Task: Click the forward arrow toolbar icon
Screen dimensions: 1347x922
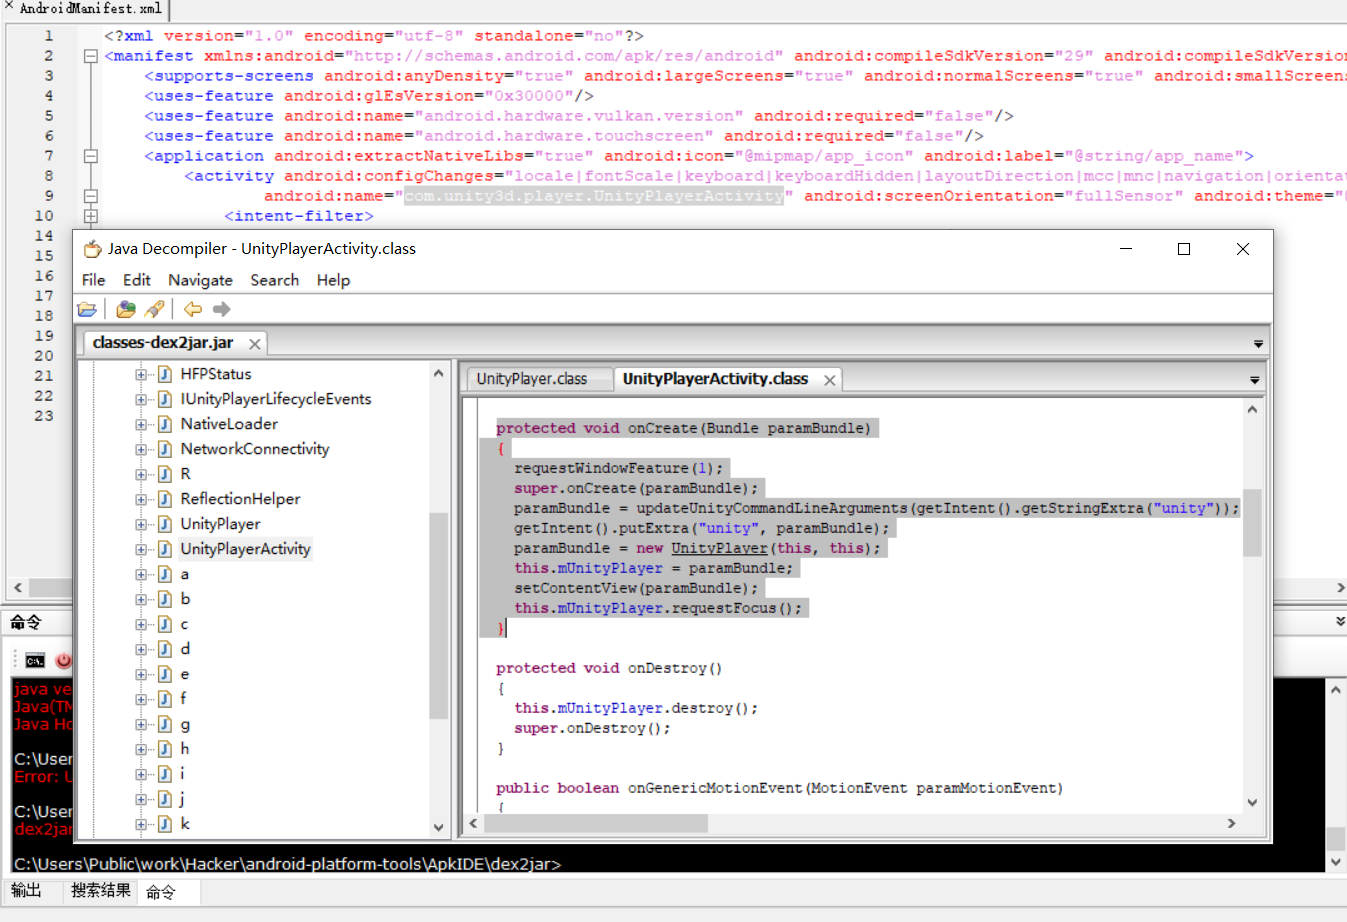Action: pos(222,309)
